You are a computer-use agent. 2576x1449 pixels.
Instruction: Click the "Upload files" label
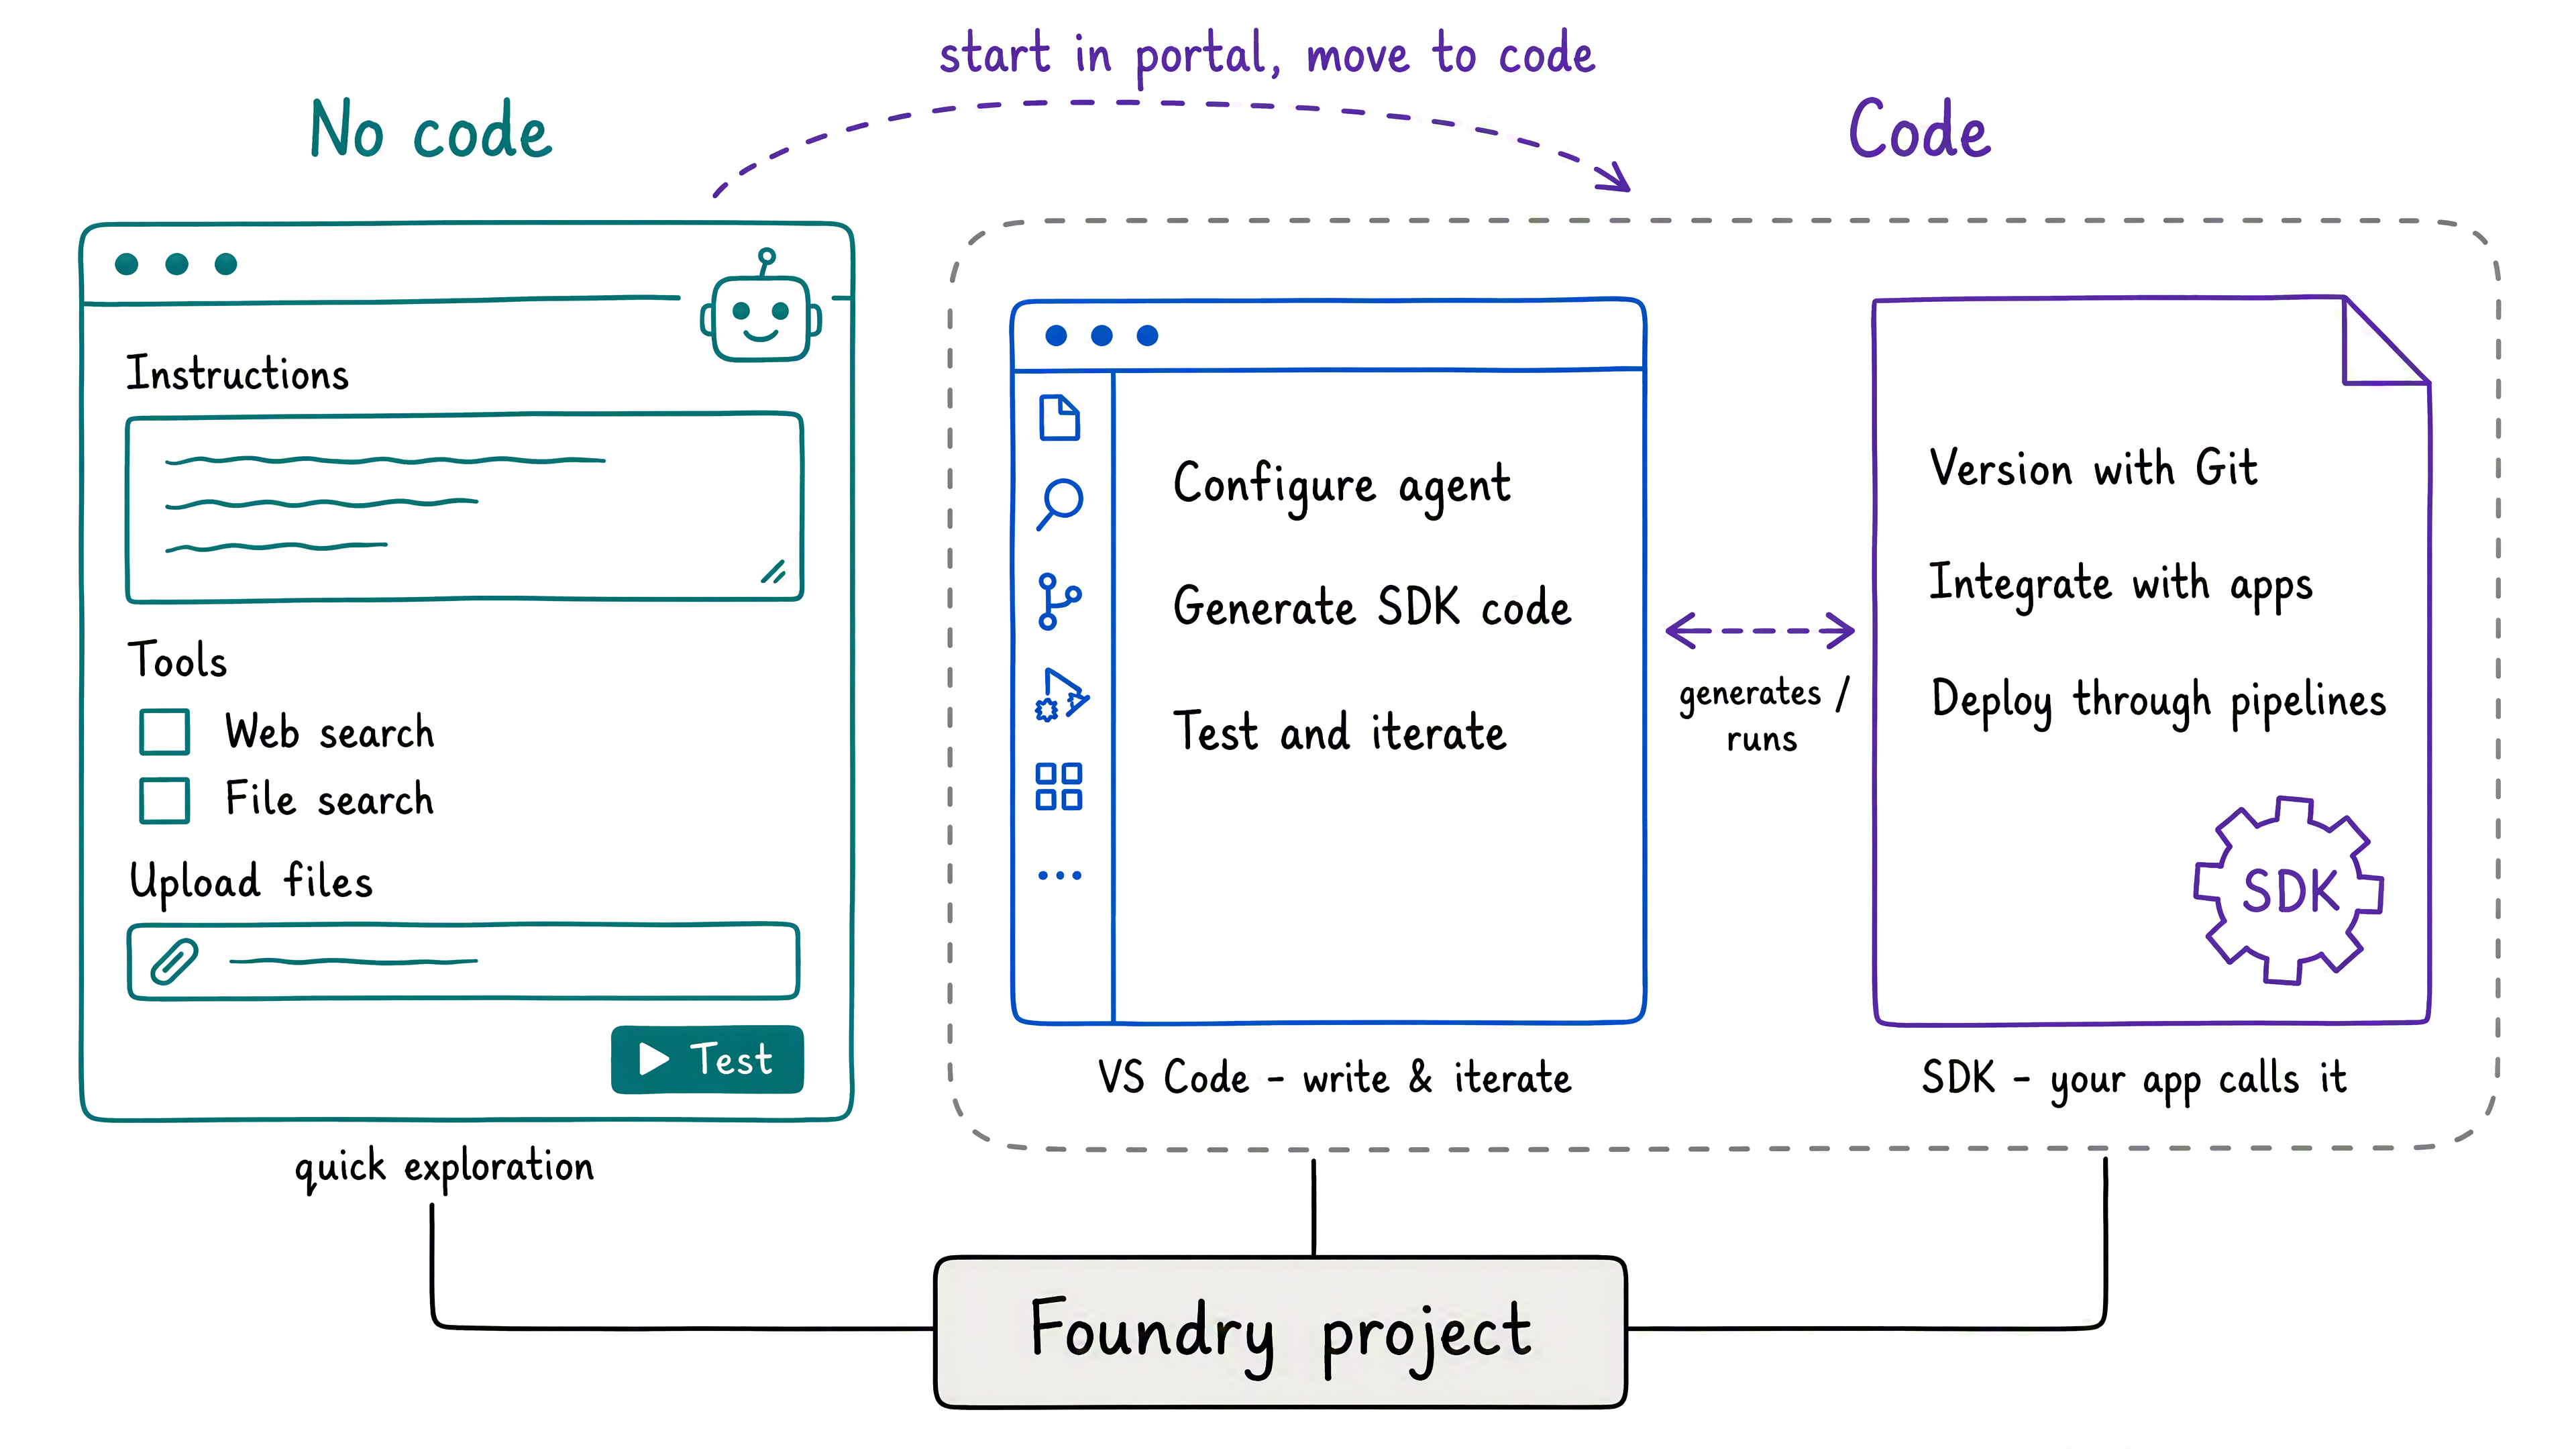(251, 883)
